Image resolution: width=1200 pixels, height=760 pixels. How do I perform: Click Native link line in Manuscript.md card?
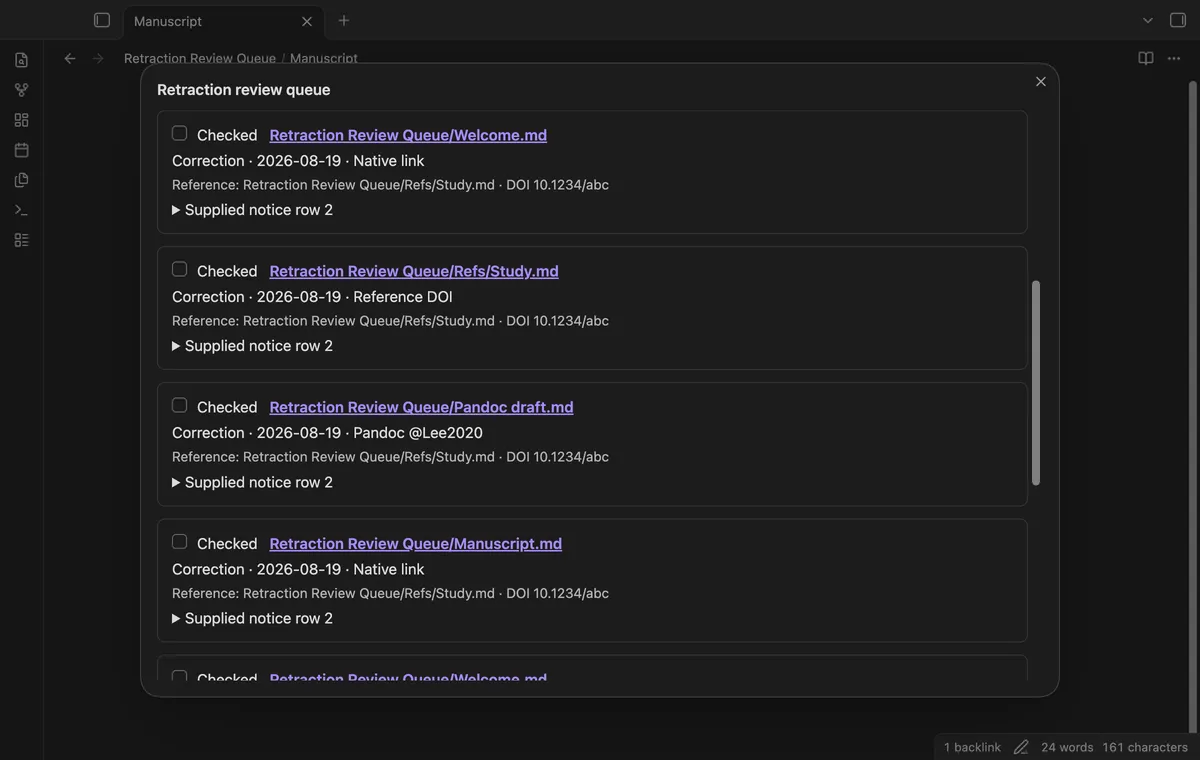[x=298, y=569]
